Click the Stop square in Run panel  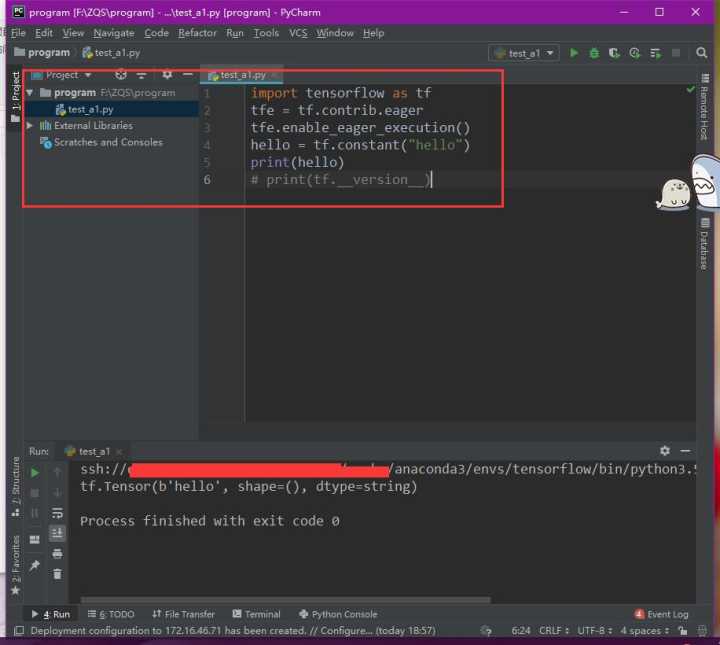point(34,493)
